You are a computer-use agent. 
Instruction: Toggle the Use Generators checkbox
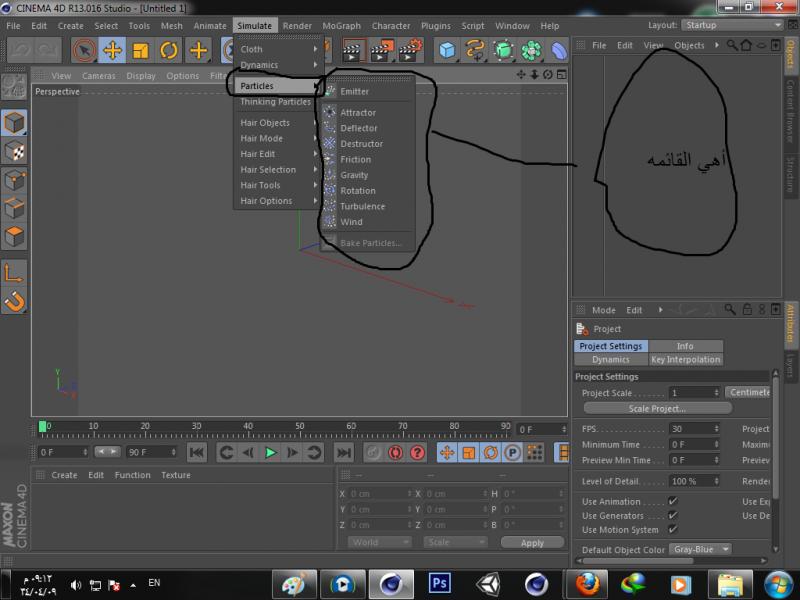point(672,515)
